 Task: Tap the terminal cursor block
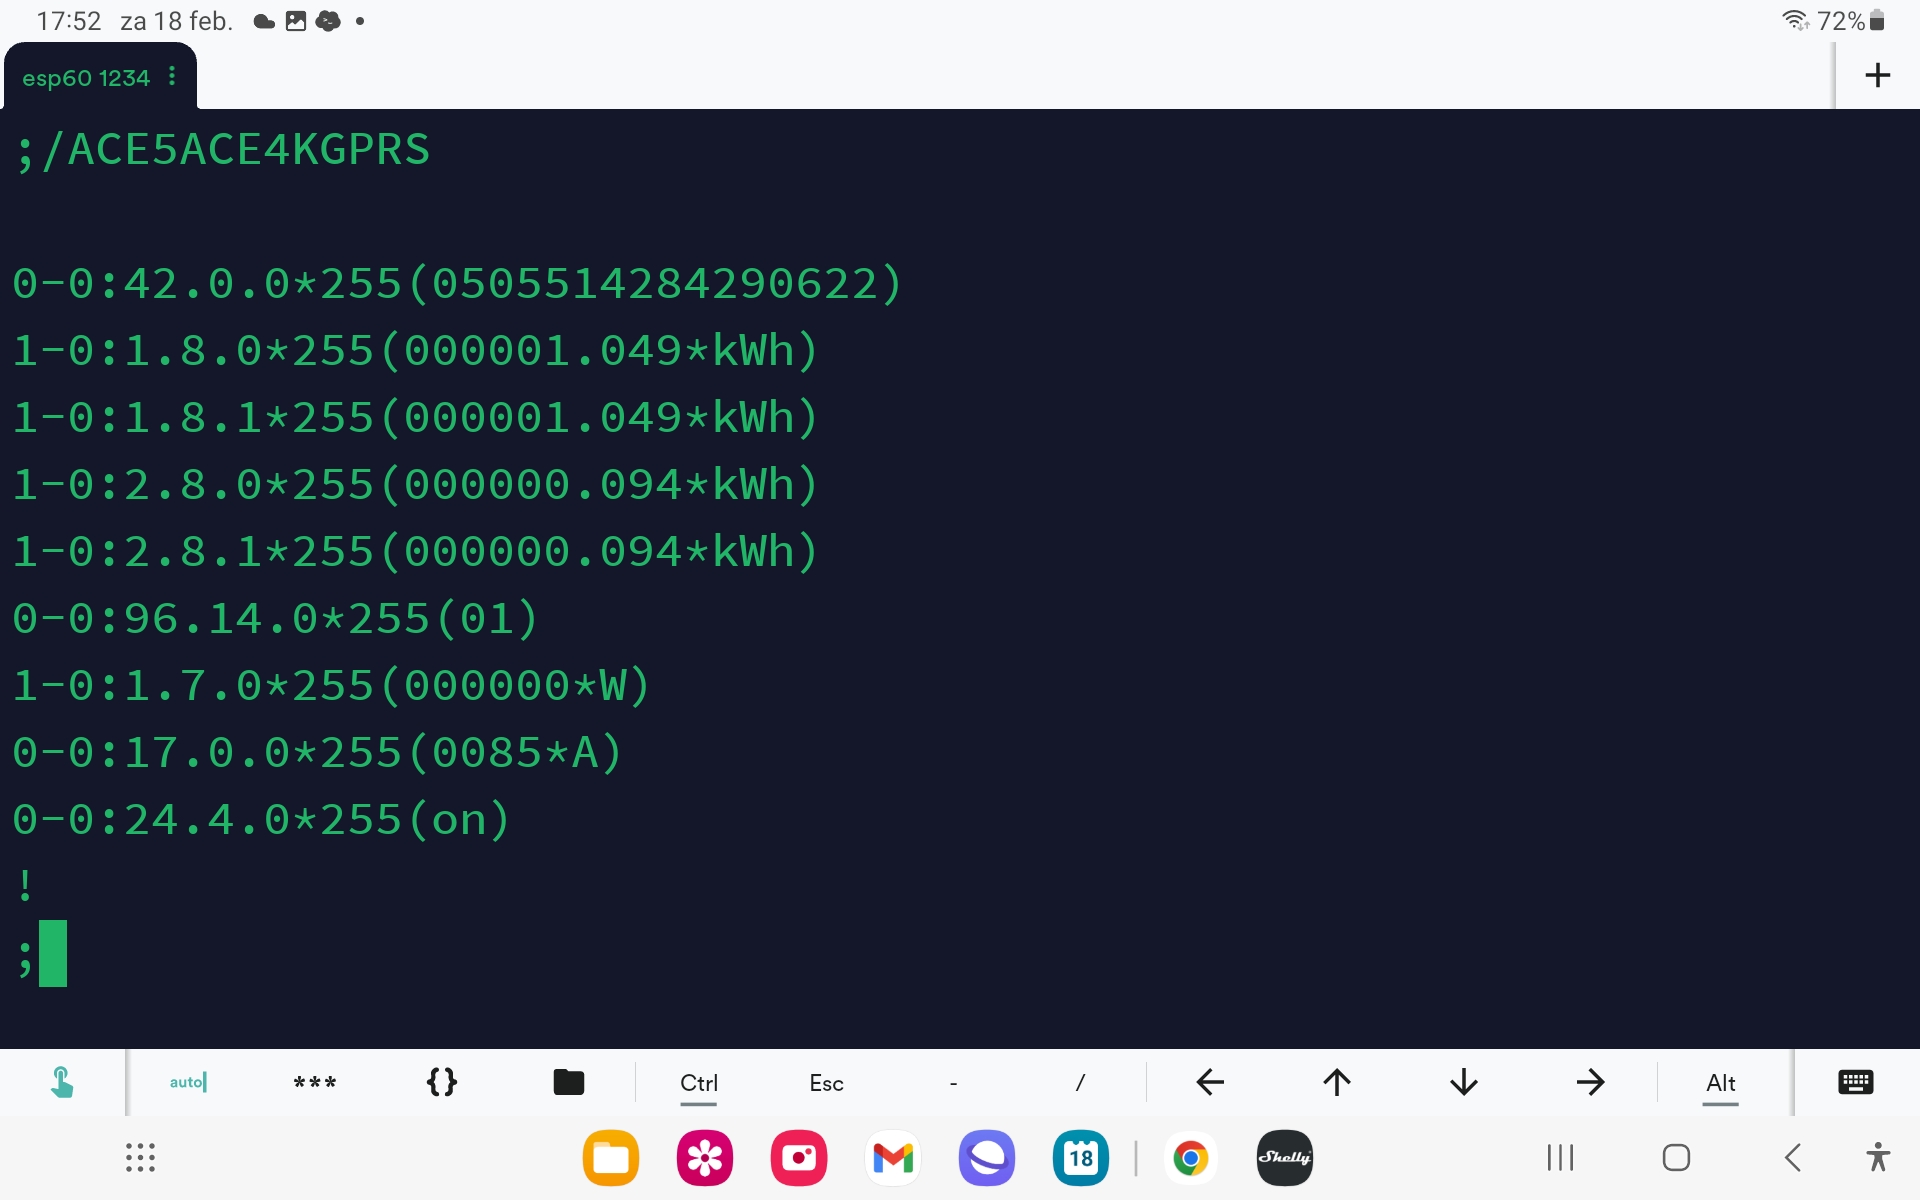53,954
